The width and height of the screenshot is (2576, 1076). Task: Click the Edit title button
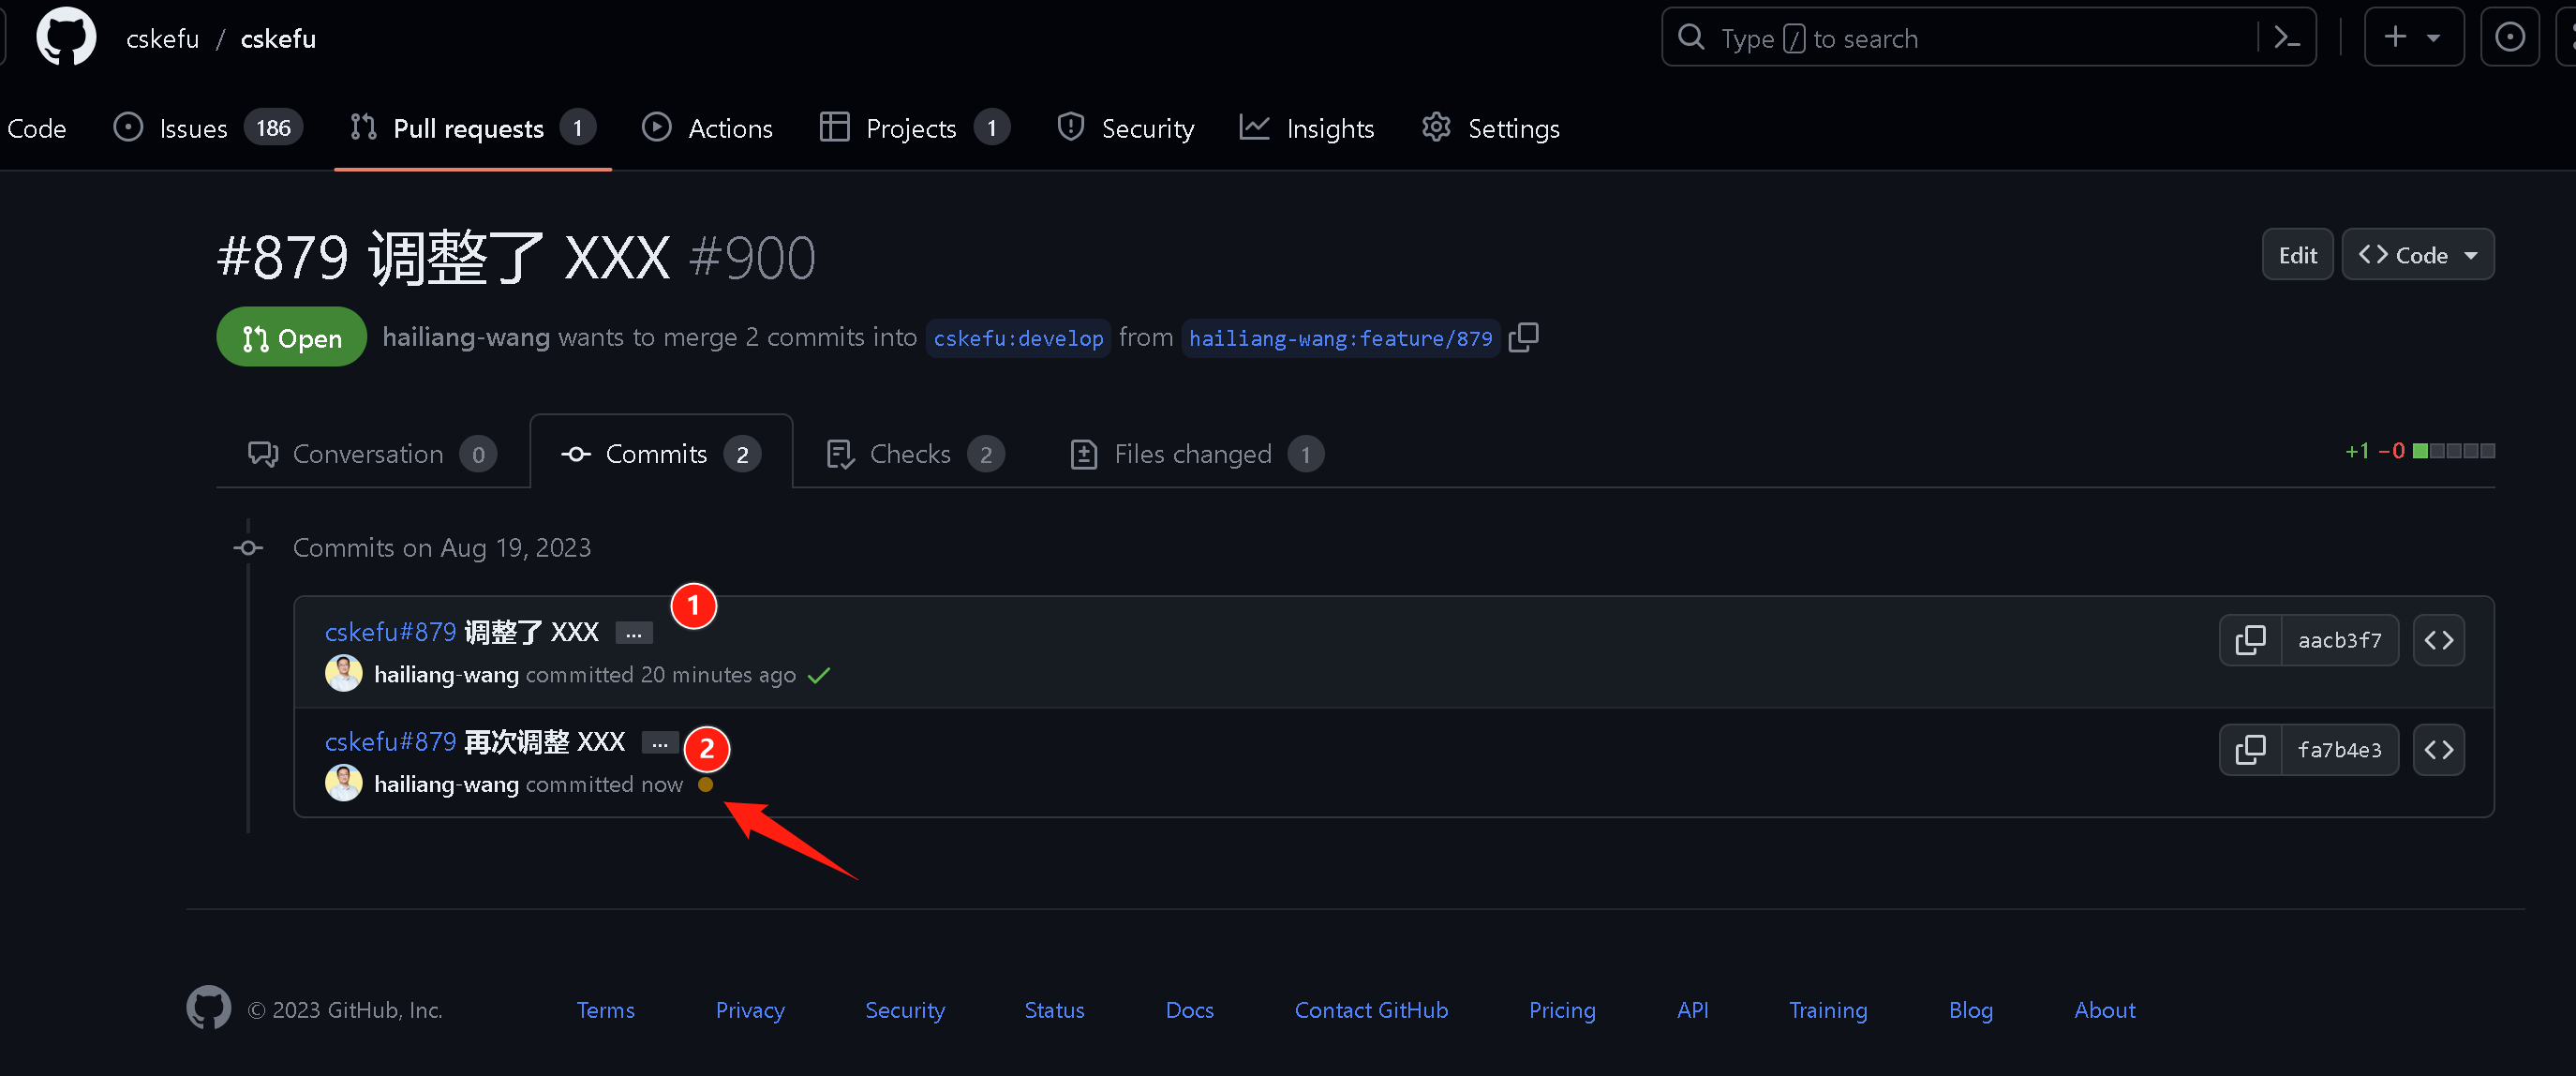pyautogui.click(x=2297, y=255)
